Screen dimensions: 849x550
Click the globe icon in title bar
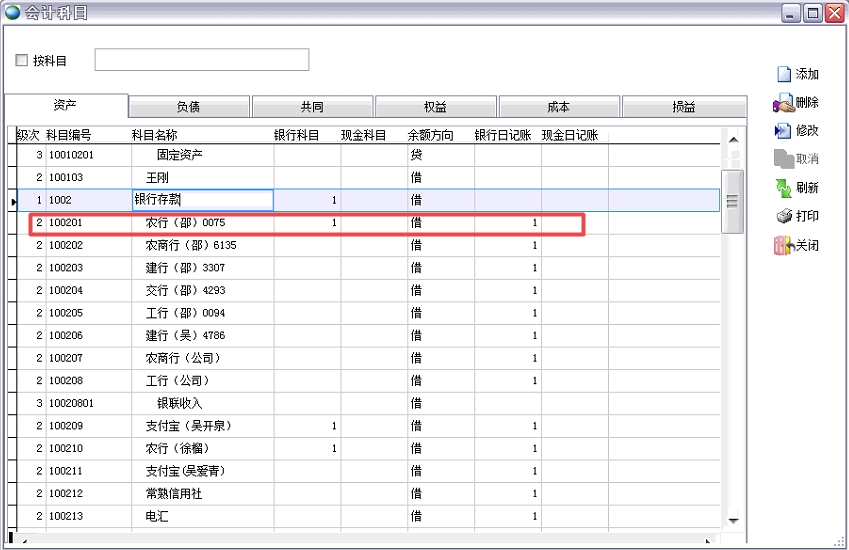tap(12, 12)
